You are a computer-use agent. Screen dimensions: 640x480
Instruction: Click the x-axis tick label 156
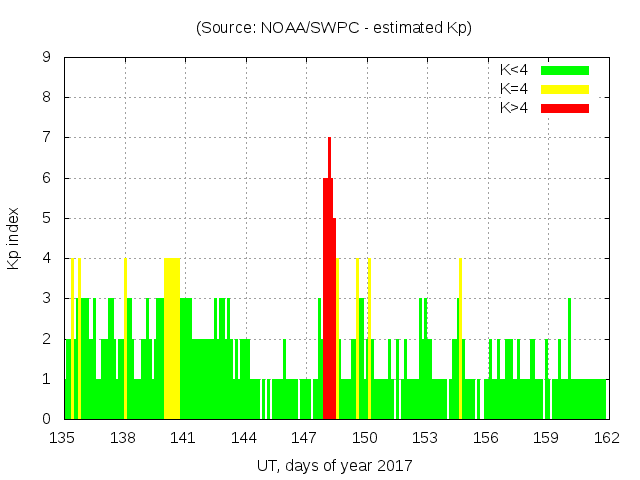(485, 437)
